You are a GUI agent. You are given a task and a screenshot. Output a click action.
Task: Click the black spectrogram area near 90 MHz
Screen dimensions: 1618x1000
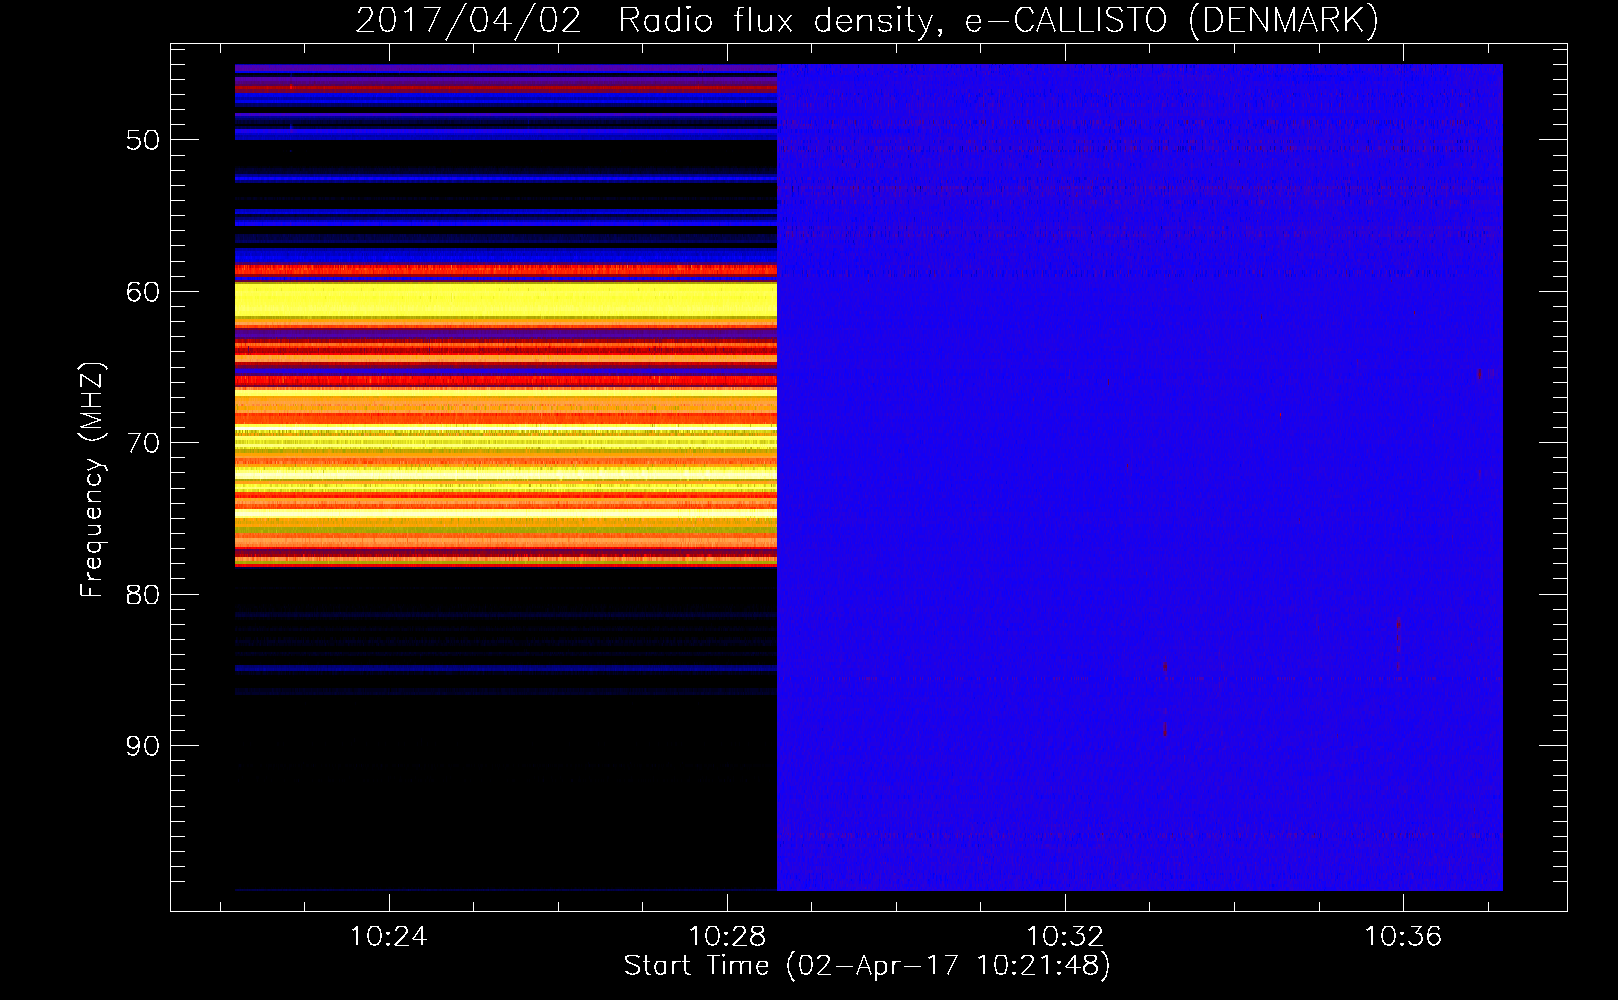(506, 790)
